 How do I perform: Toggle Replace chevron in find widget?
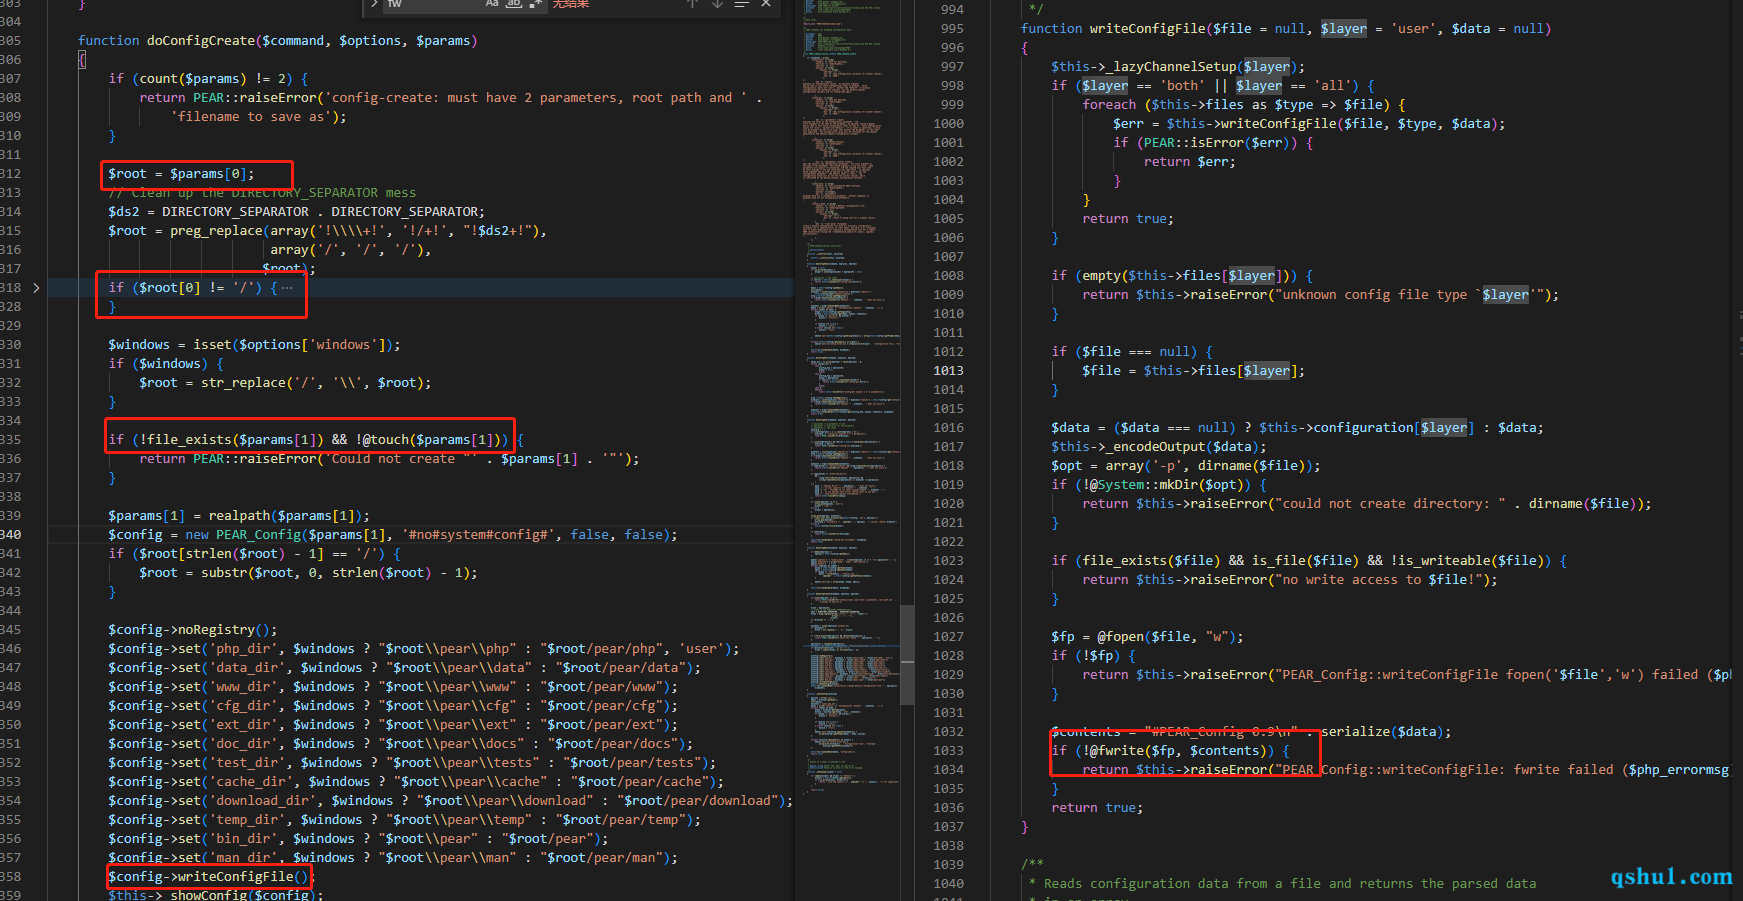374,4
